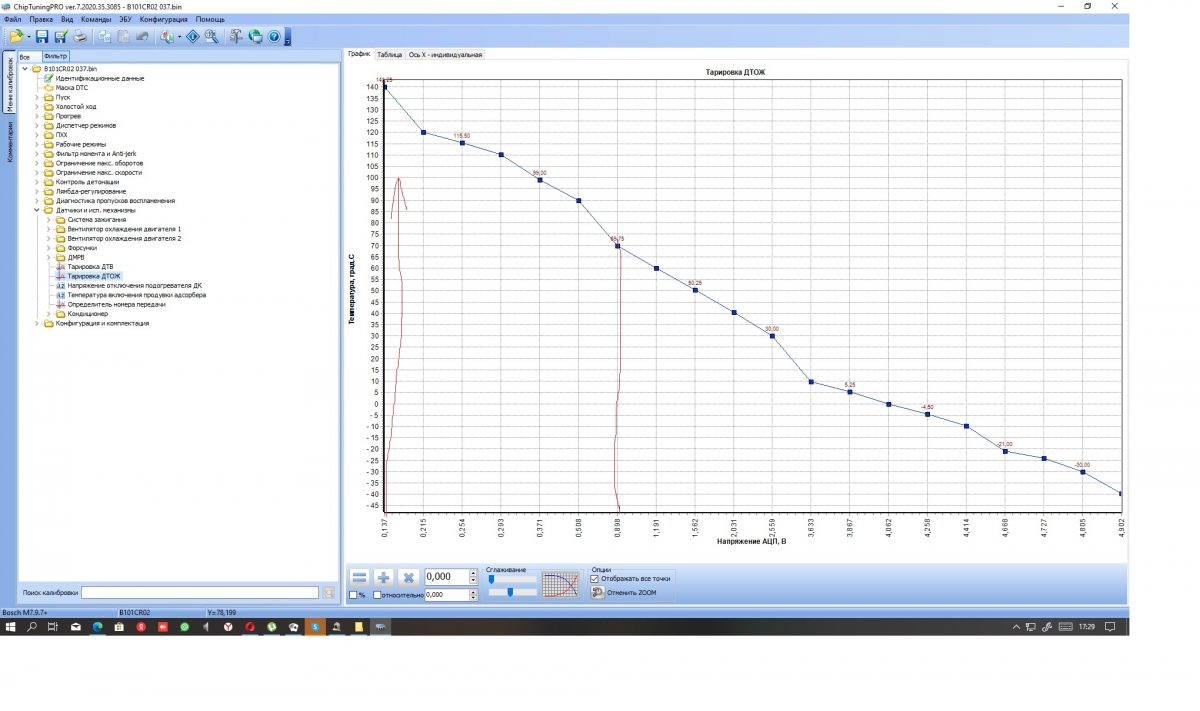
Task: Open the 'Команды' menu
Action: point(96,19)
